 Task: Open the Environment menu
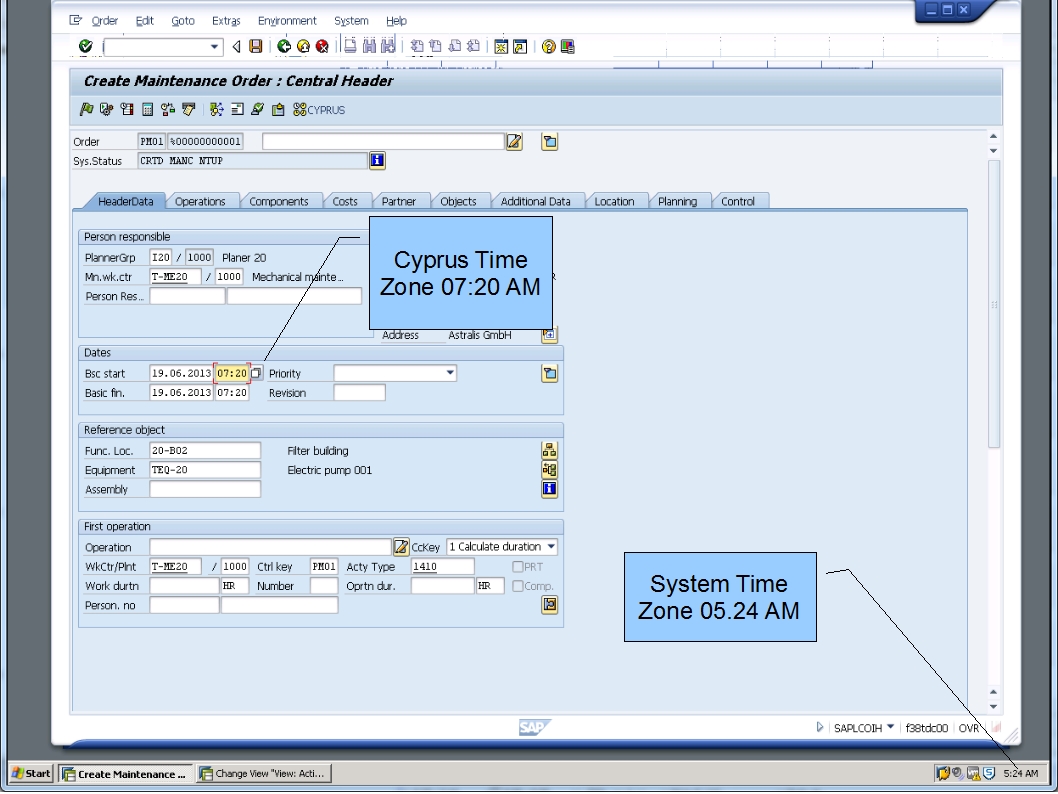click(287, 20)
